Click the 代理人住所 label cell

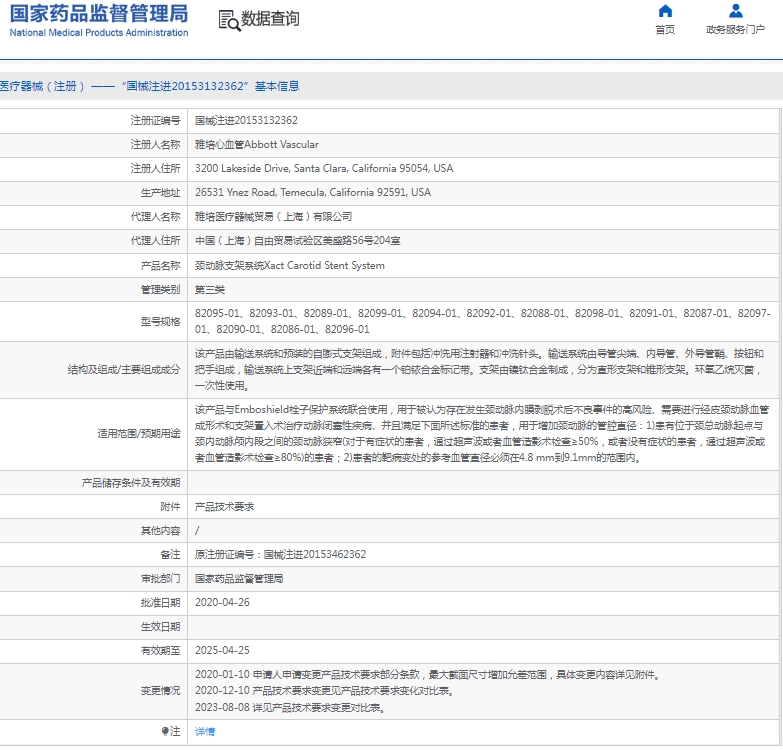click(x=93, y=241)
